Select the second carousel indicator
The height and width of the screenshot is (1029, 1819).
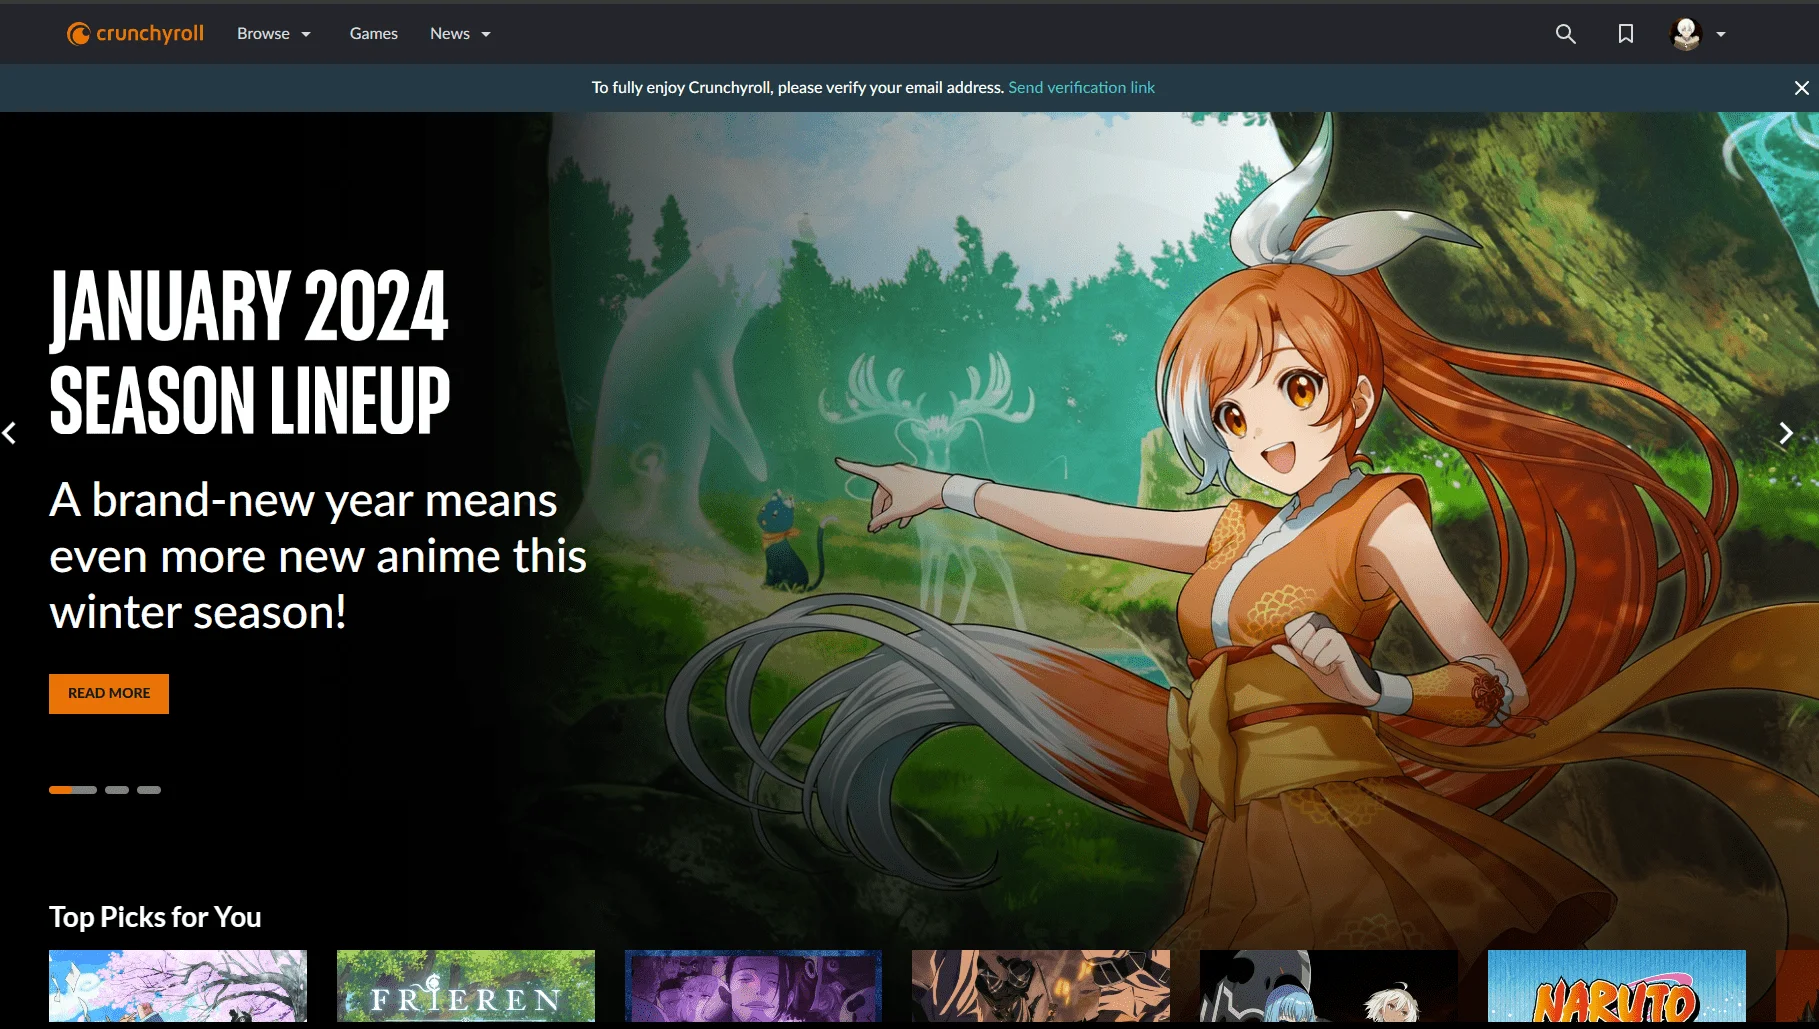point(117,790)
